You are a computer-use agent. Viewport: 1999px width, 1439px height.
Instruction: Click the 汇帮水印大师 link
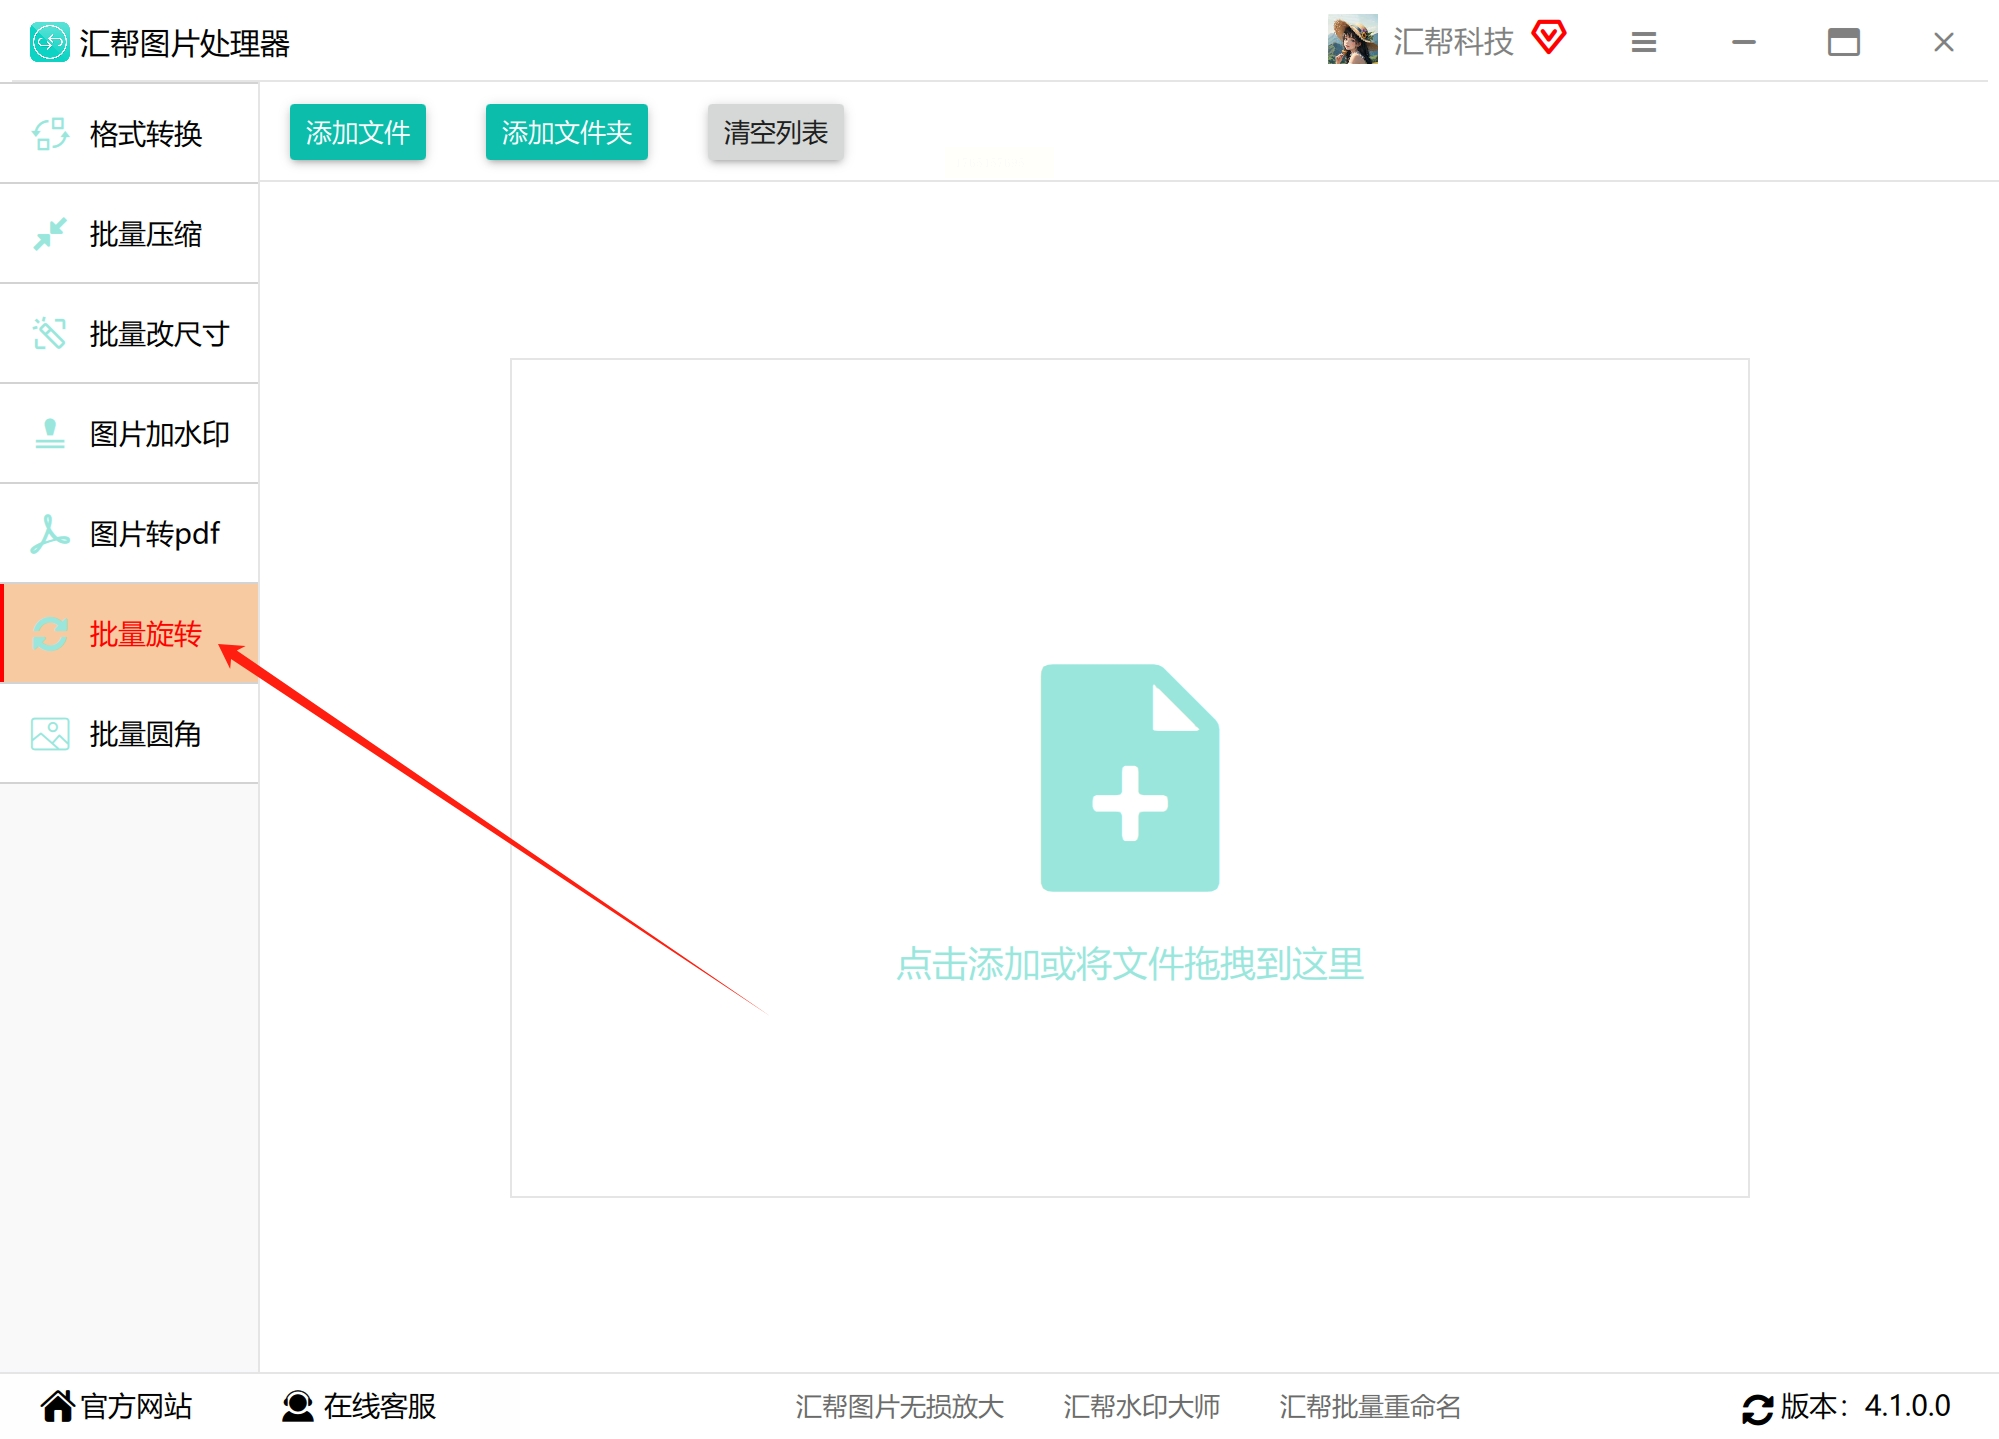tap(1141, 1406)
